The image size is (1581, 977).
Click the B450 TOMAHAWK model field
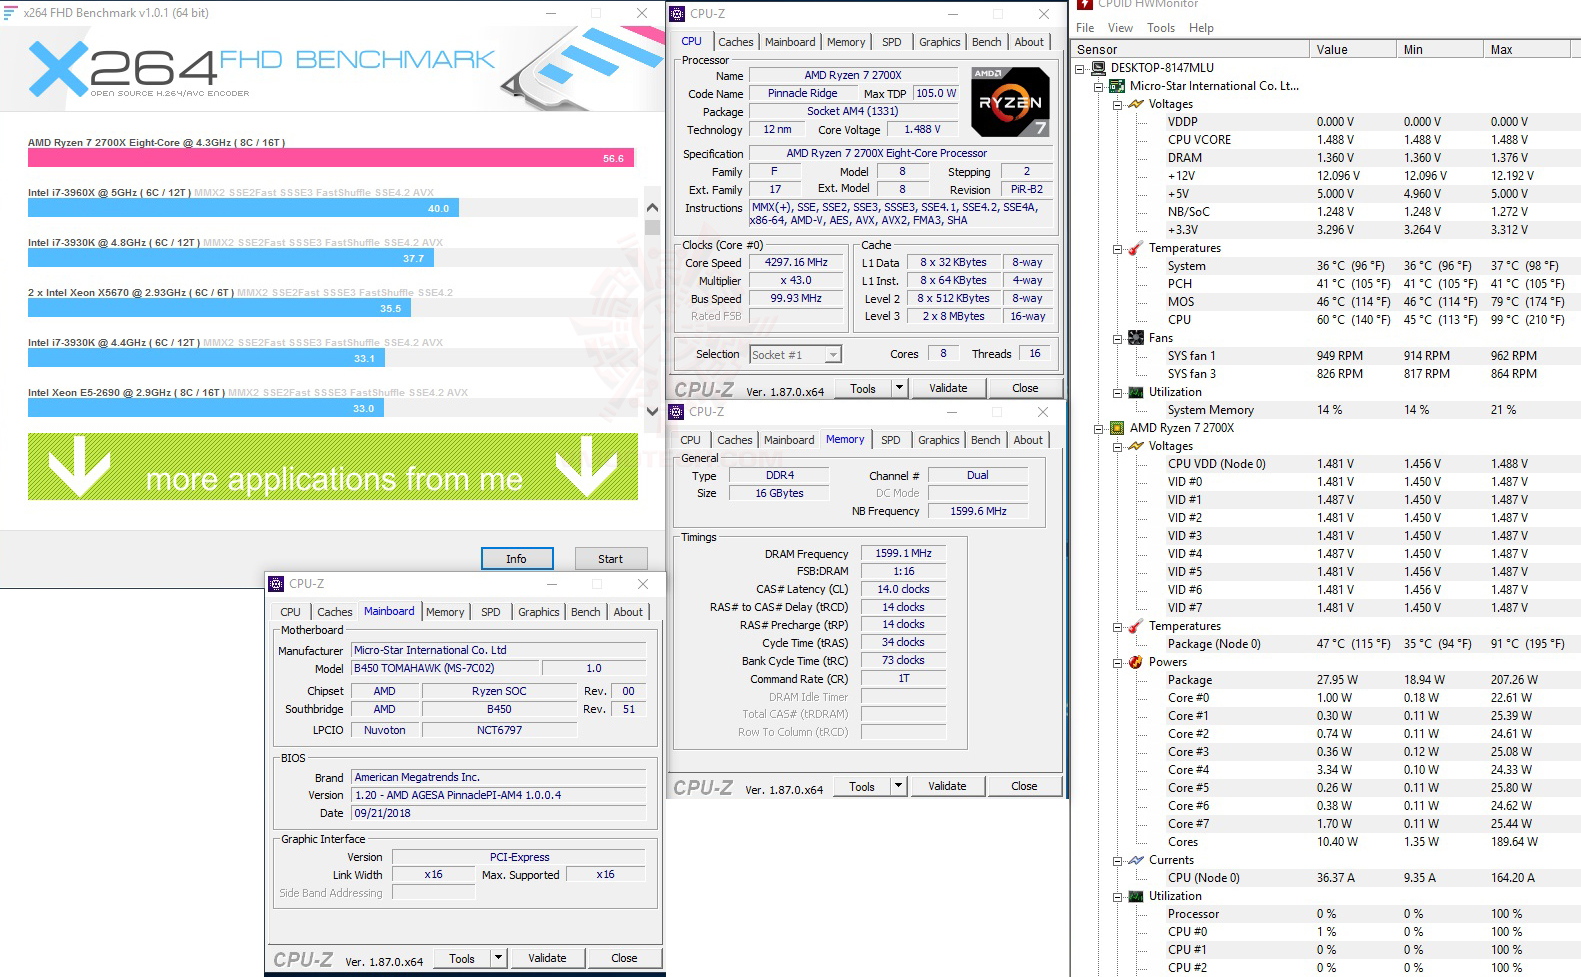445,668
